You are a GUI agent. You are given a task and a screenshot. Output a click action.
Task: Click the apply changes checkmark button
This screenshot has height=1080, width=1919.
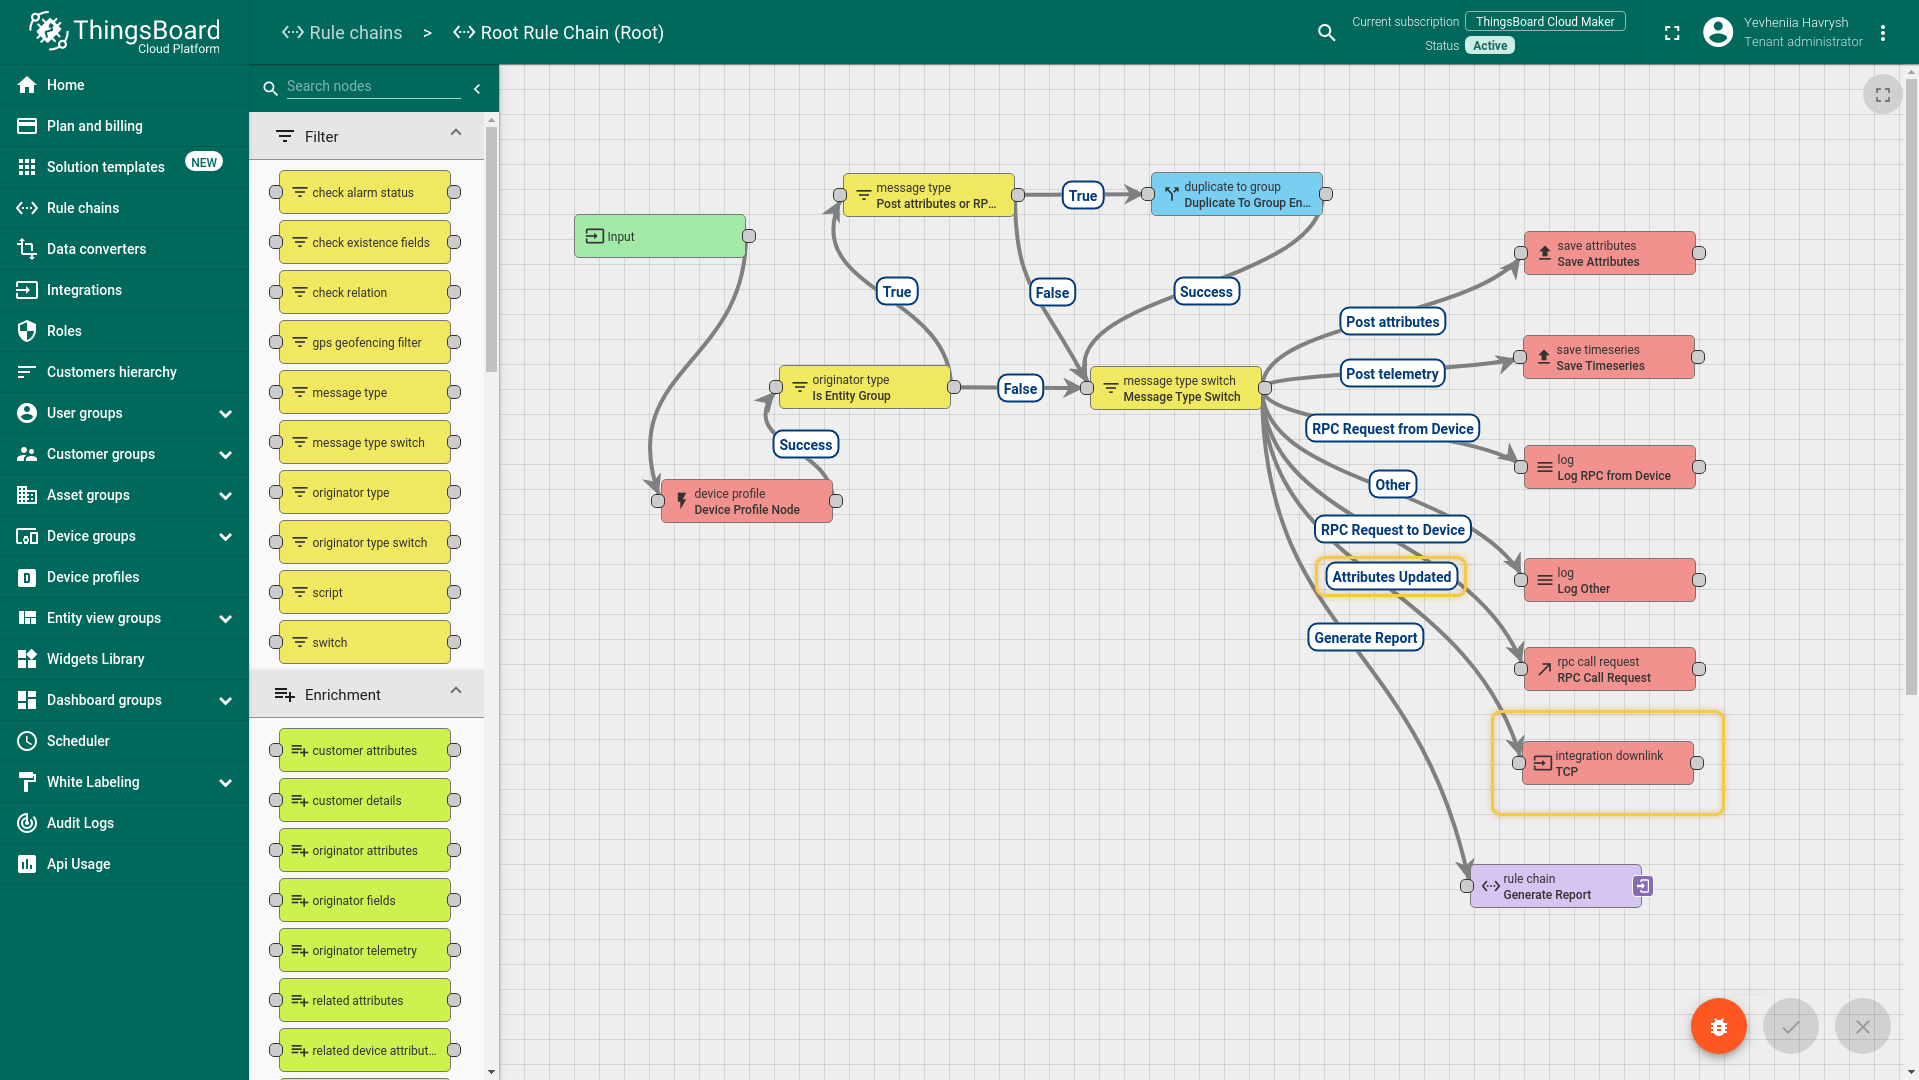tap(1790, 1026)
